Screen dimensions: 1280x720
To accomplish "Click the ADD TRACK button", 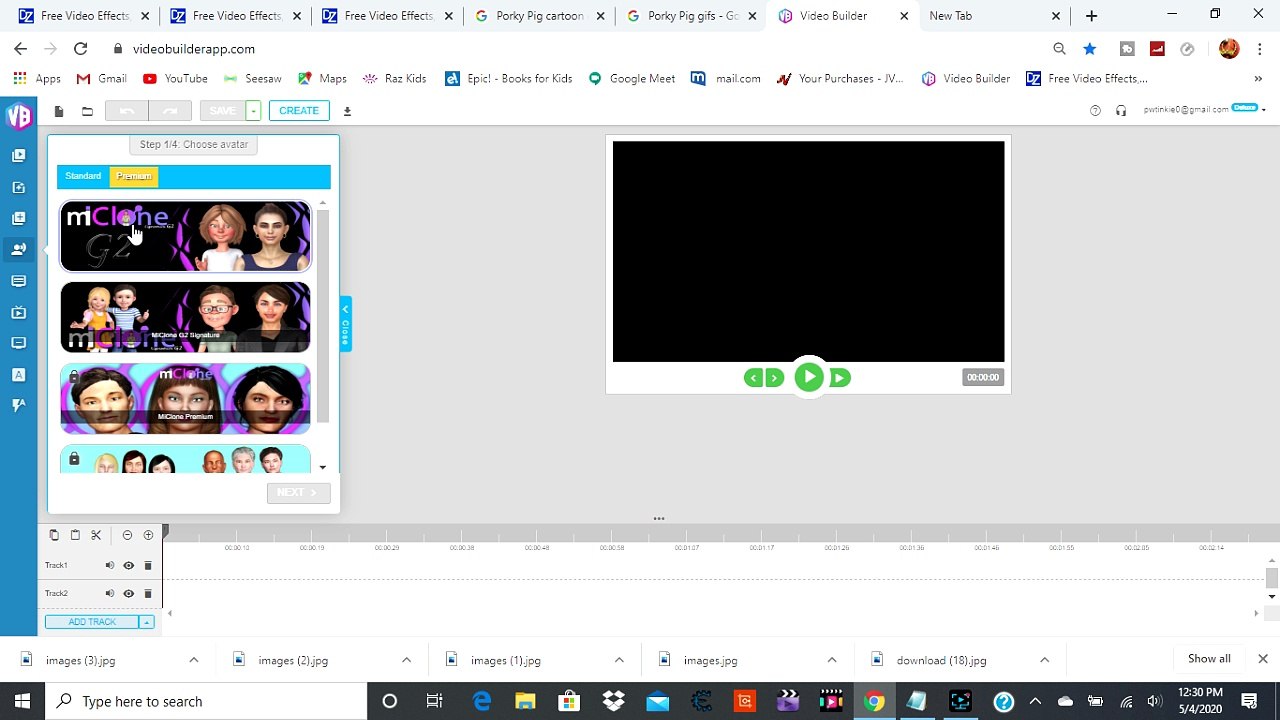I will pos(92,622).
